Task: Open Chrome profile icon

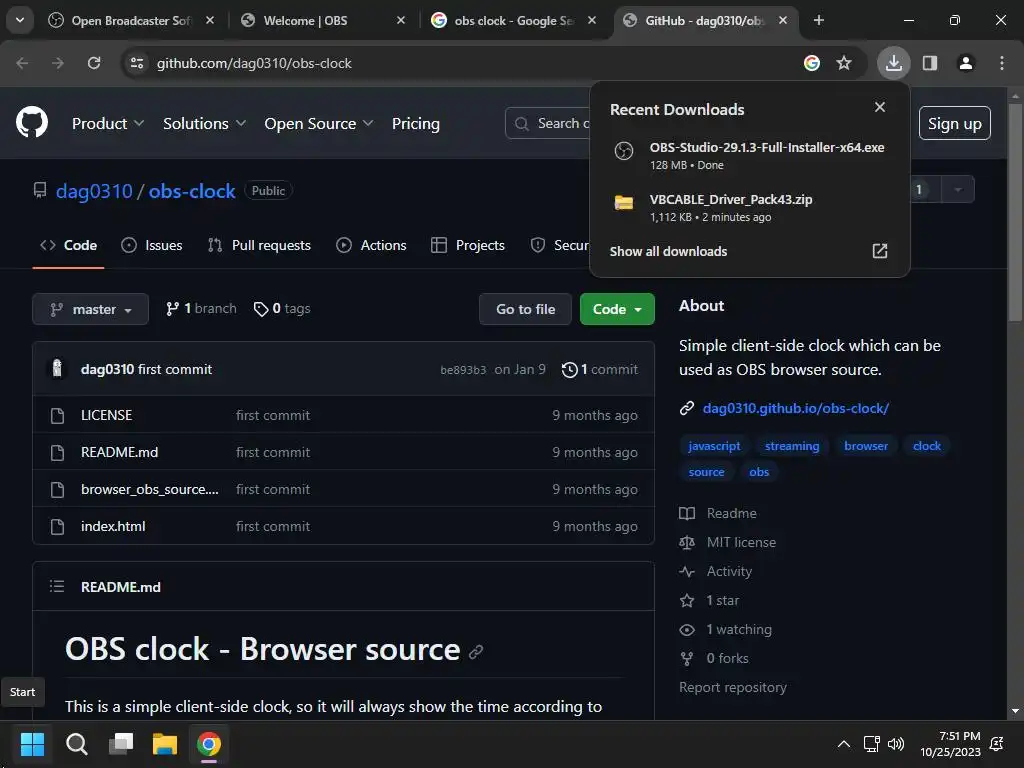Action: coord(966,63)
